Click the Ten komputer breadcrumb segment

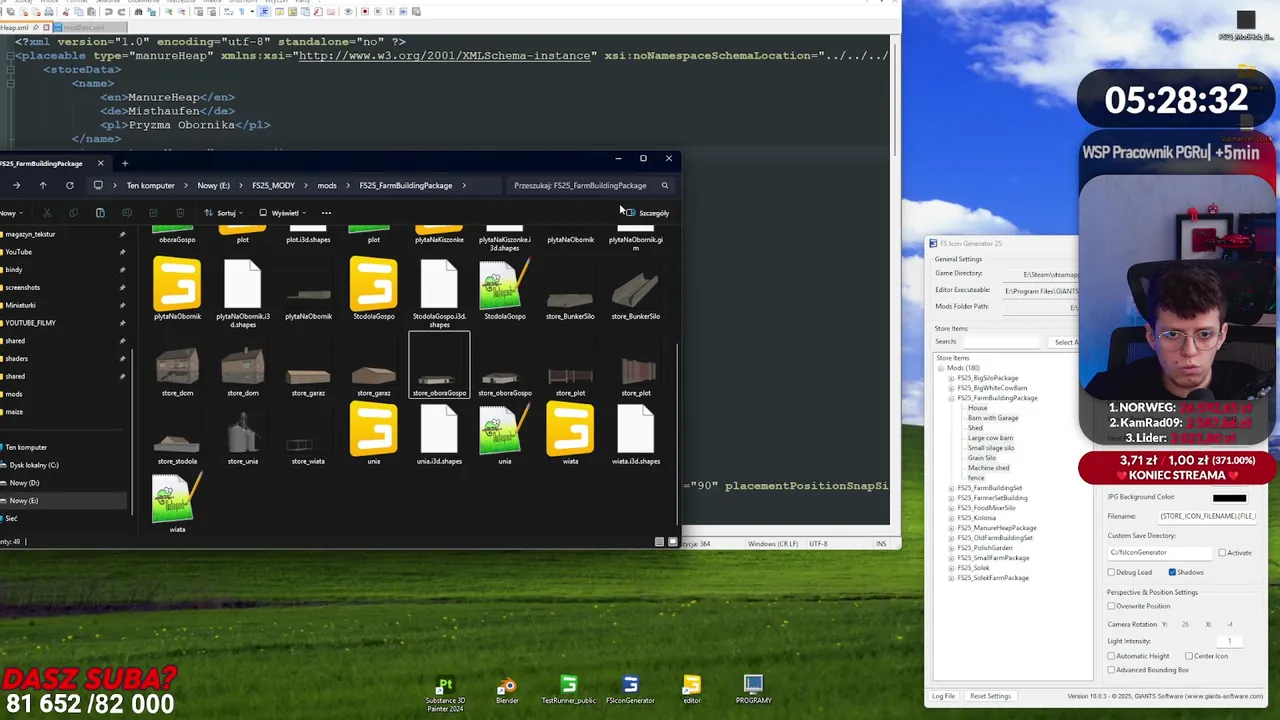(150, 185)
